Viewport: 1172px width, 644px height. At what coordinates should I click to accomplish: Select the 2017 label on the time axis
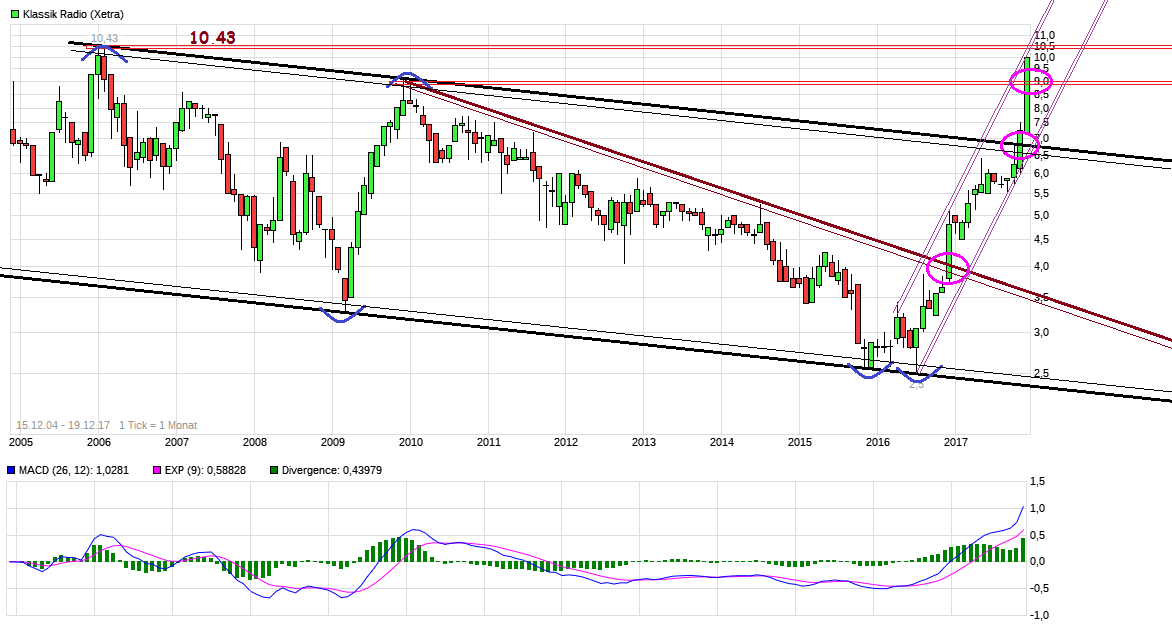[956, 441]
